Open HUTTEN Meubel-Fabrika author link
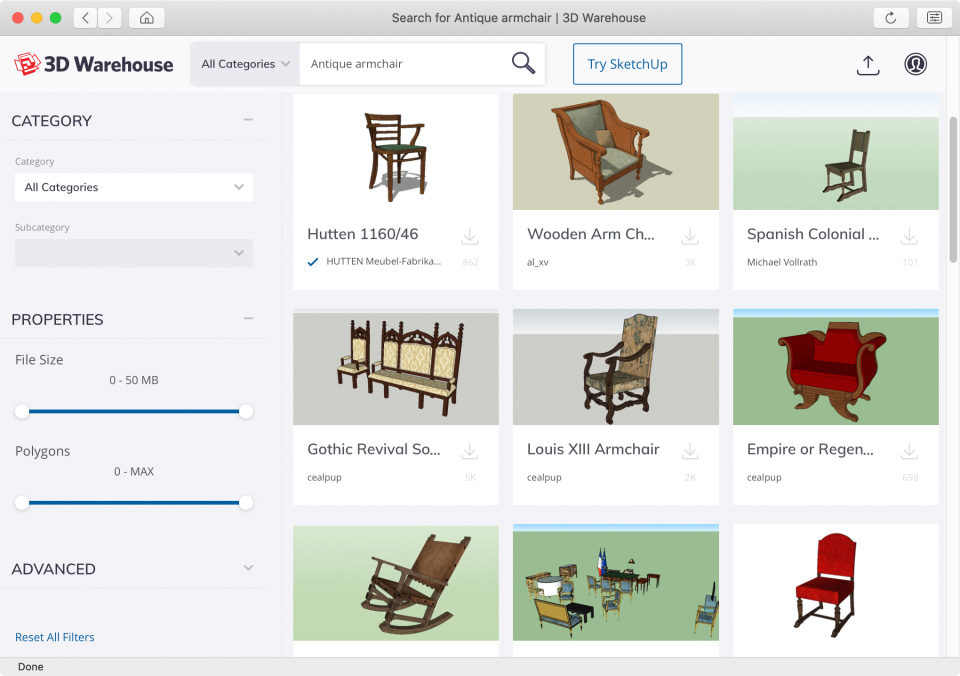 [383, 261]
